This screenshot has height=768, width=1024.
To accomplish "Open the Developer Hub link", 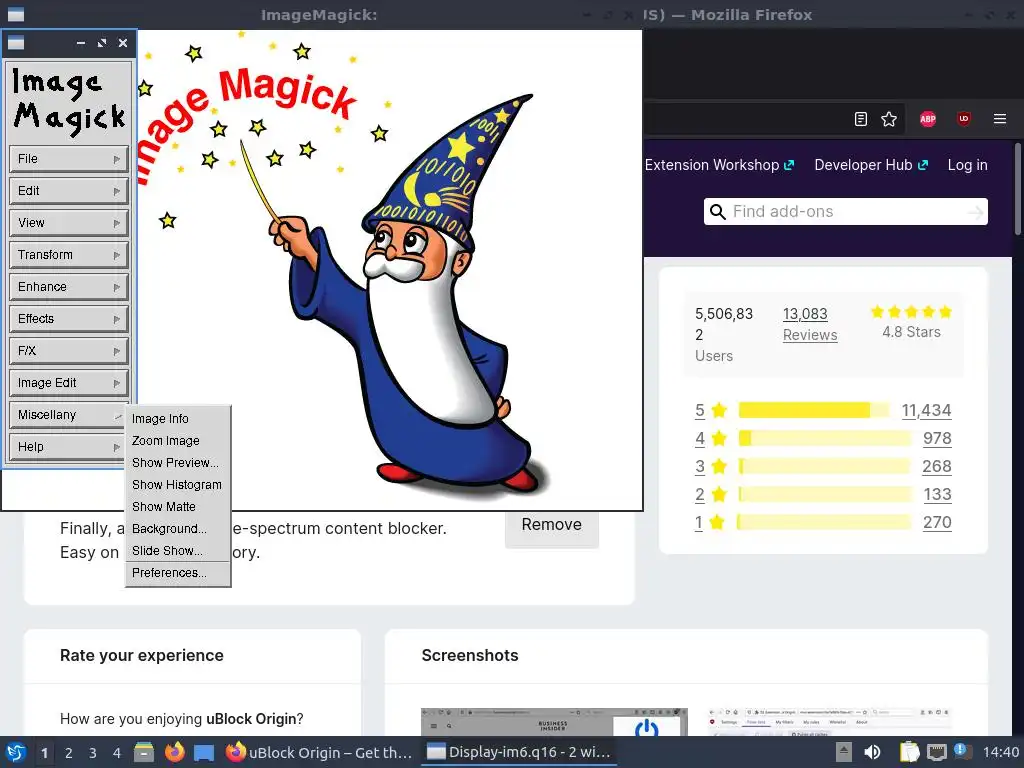I will pyautogui.click(x=871, y=165).
